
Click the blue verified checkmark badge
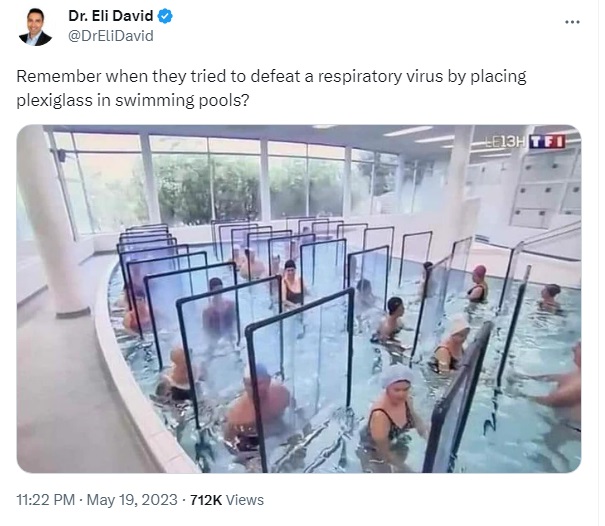165,16
